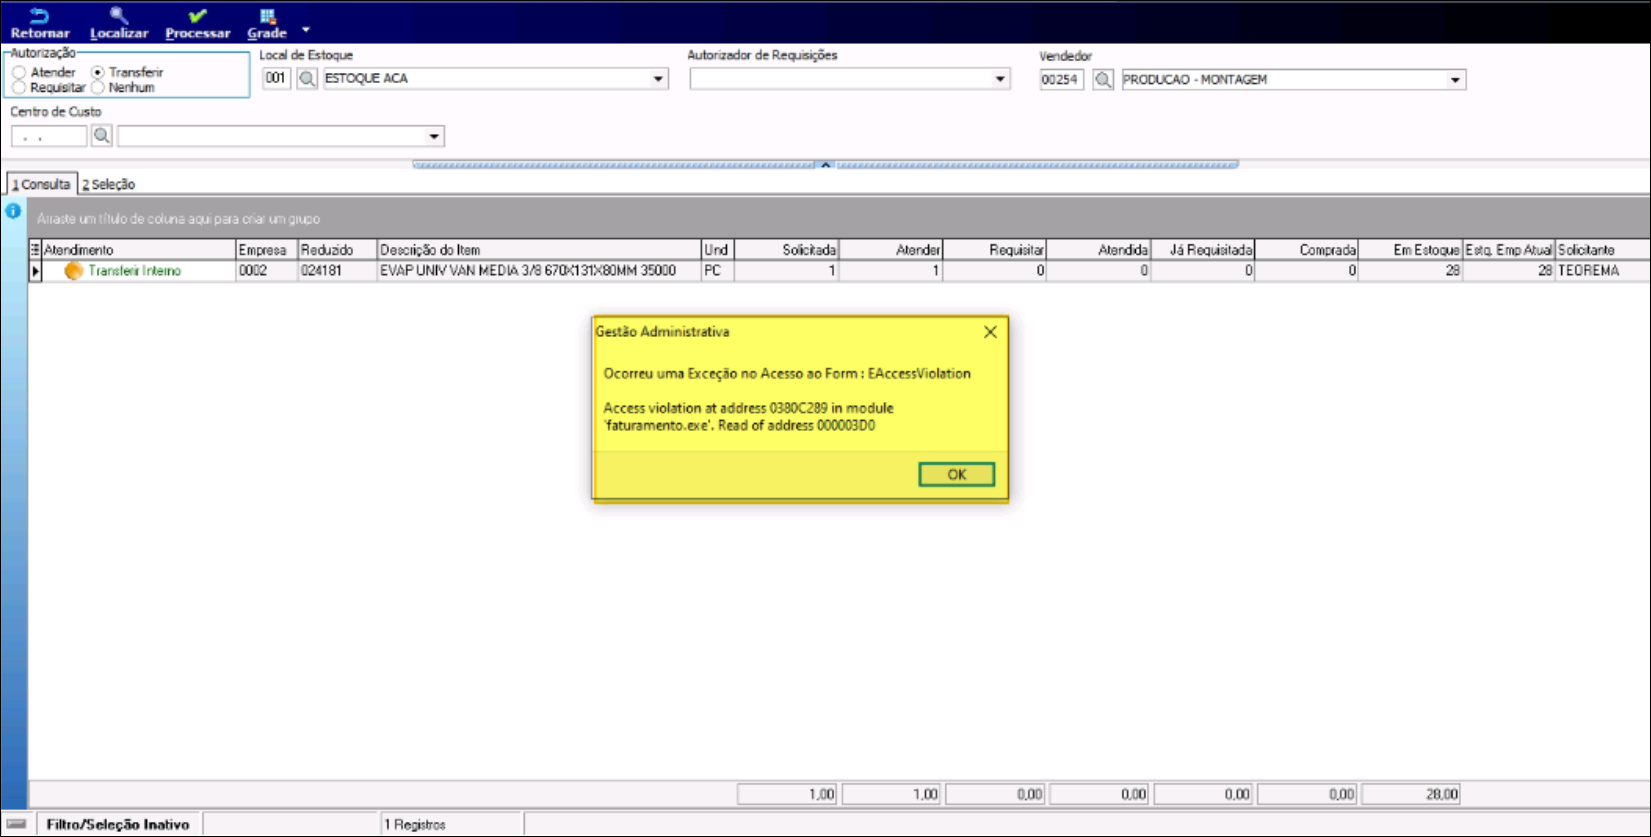Screen dimensions: 1651x837
Task: Click the Retornar toolbar icon
Action: pos(39,16)
